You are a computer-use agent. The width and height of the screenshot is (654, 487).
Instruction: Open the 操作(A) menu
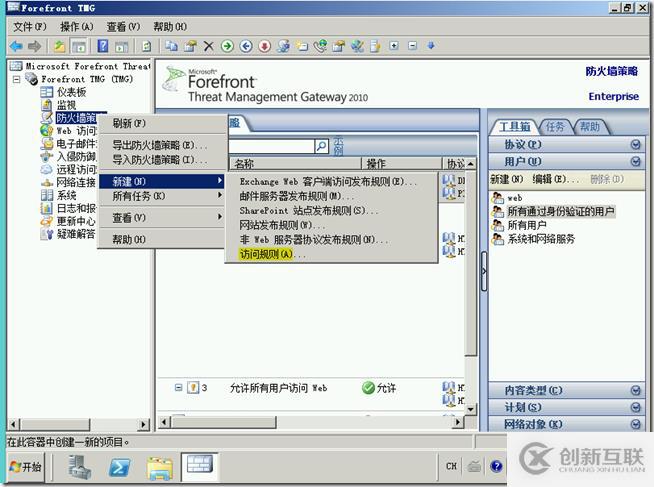[77, 27]
